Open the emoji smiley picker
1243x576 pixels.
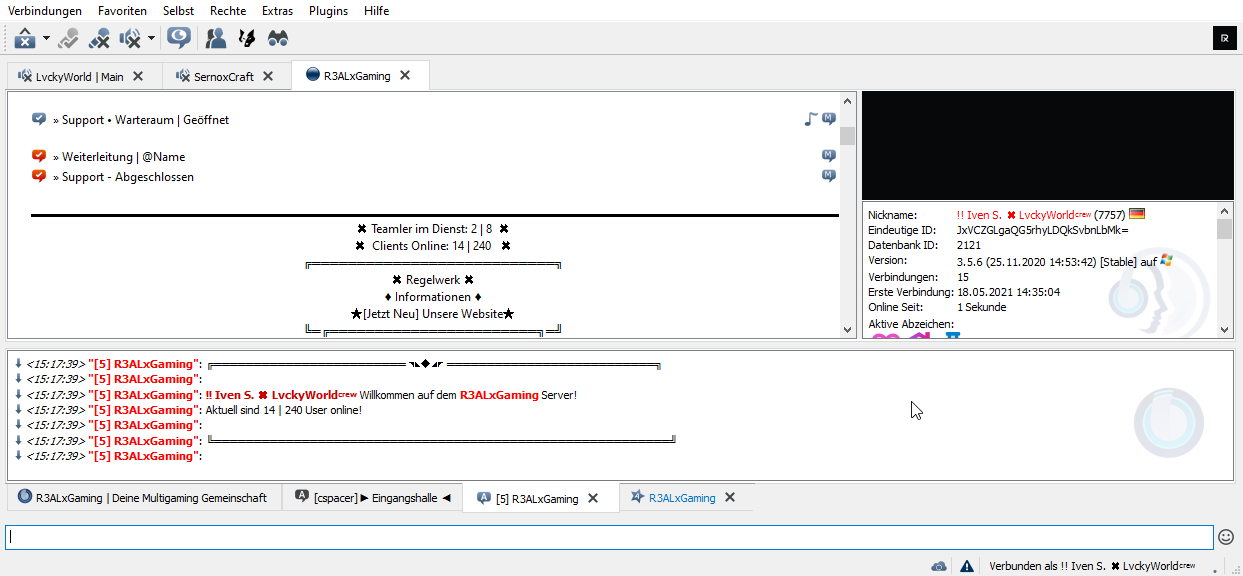coord(1226,537)
